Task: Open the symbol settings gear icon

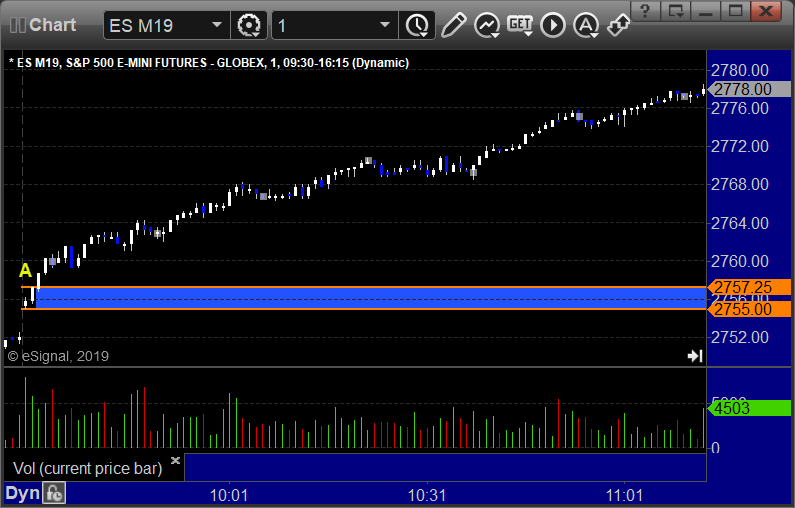Action: [x=249, y=25]
